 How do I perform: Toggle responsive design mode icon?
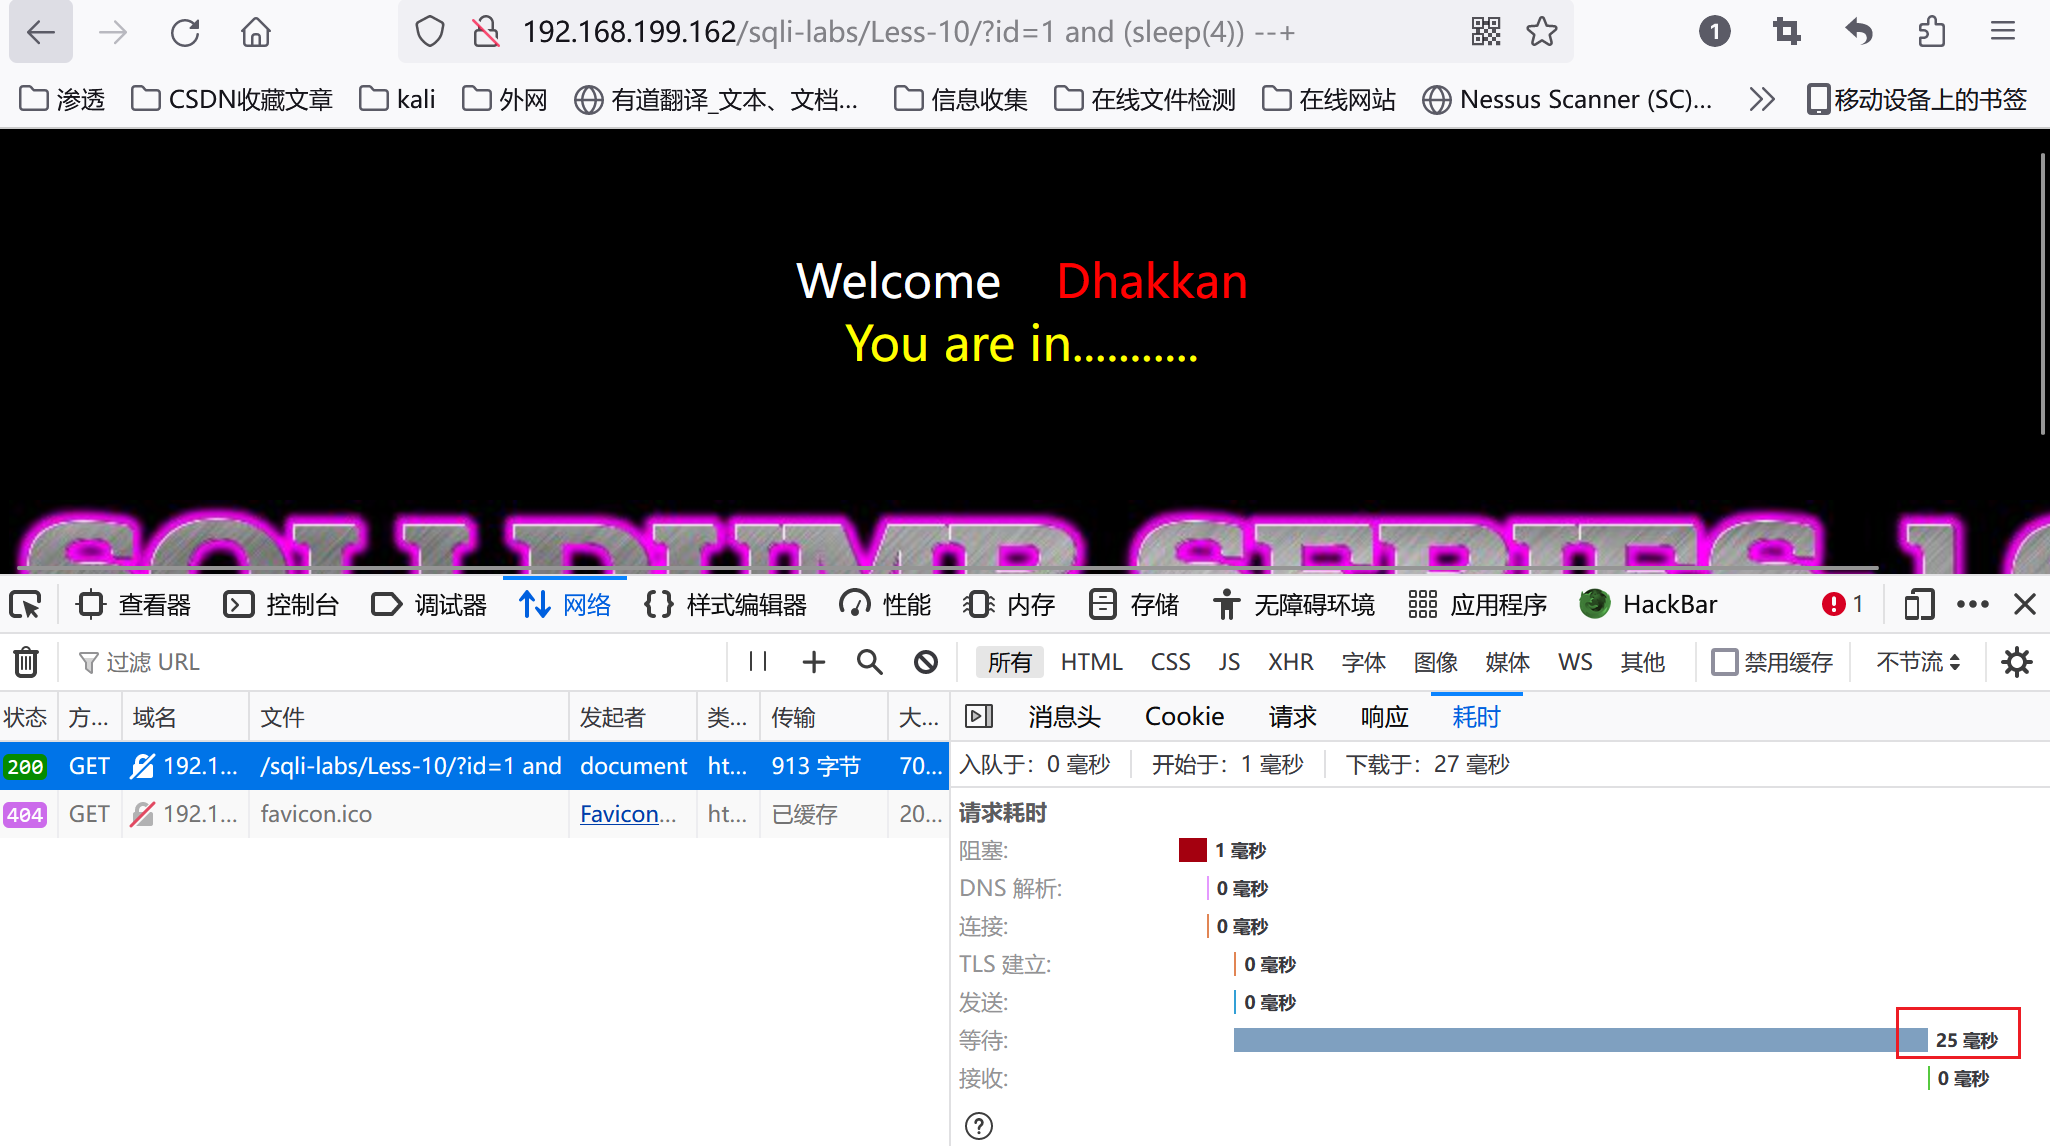[1918, 604]
